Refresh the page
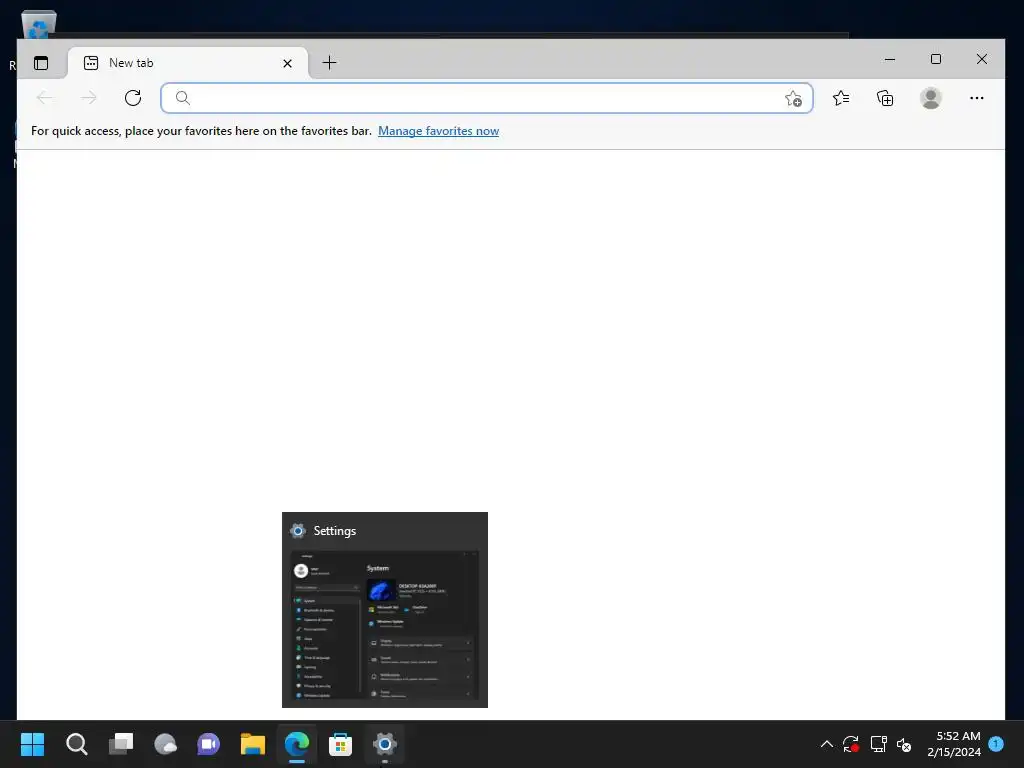 point(133,98)
